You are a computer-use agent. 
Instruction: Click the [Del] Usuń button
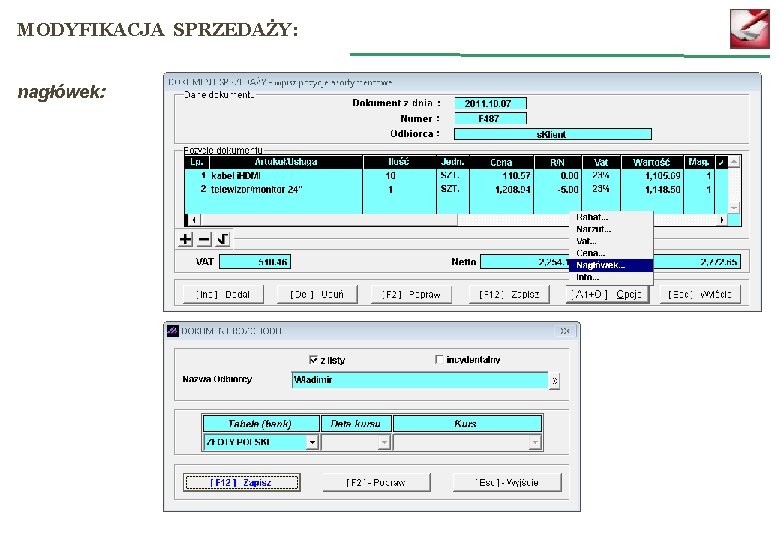click(317, 294)
